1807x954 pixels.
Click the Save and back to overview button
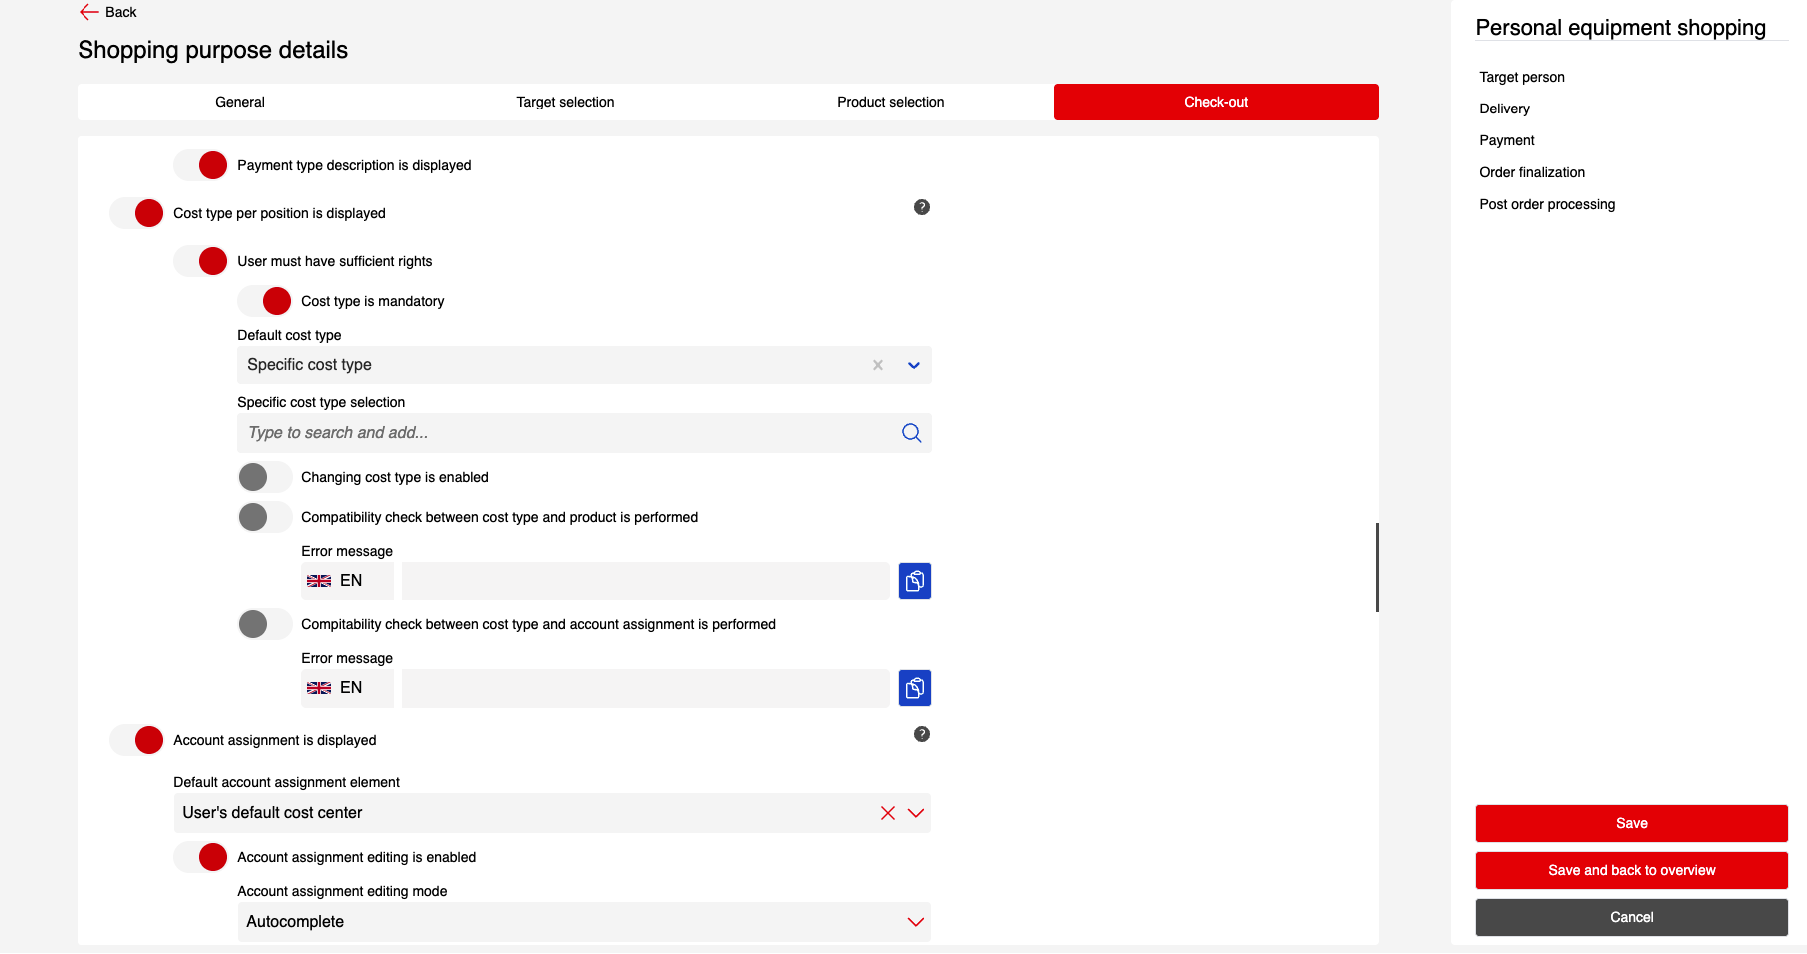click(x=1631, y=870)
